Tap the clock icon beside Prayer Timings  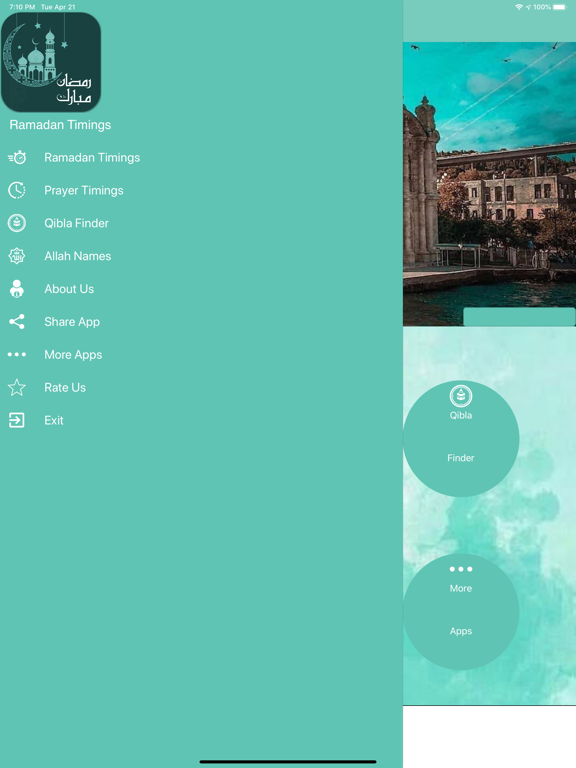pyautogui.click(x=17, y=191)
